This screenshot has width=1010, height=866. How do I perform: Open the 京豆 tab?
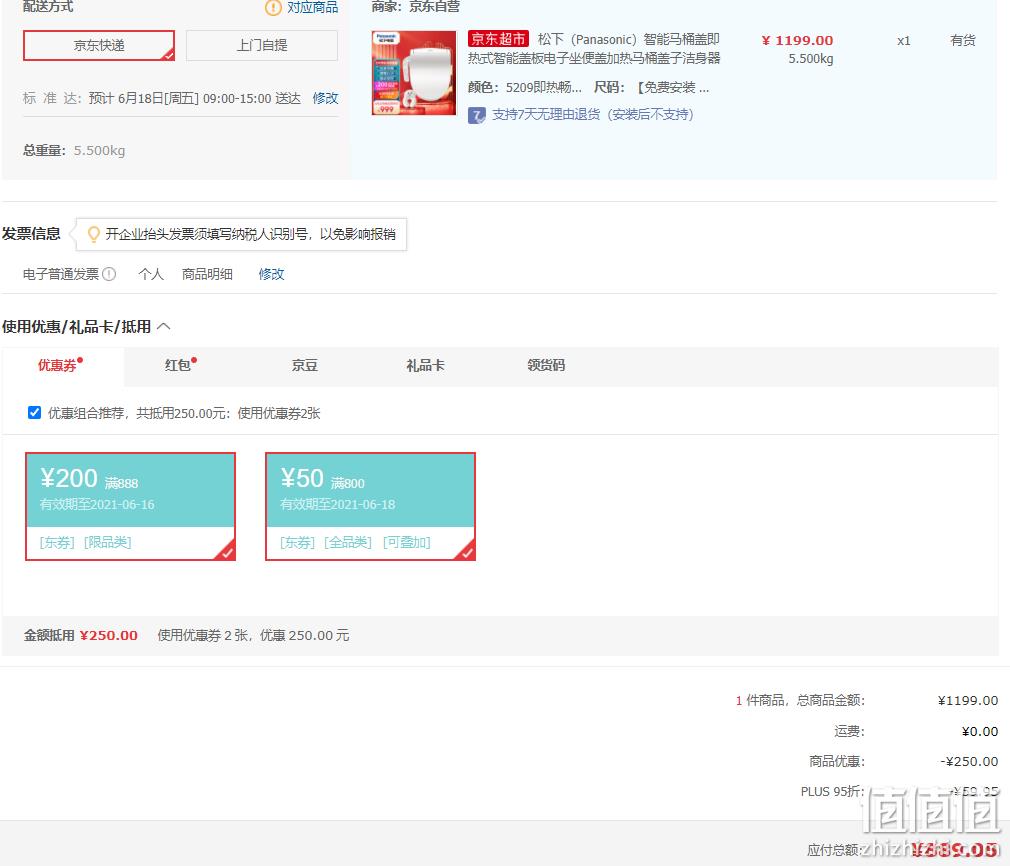click(305, 365)
